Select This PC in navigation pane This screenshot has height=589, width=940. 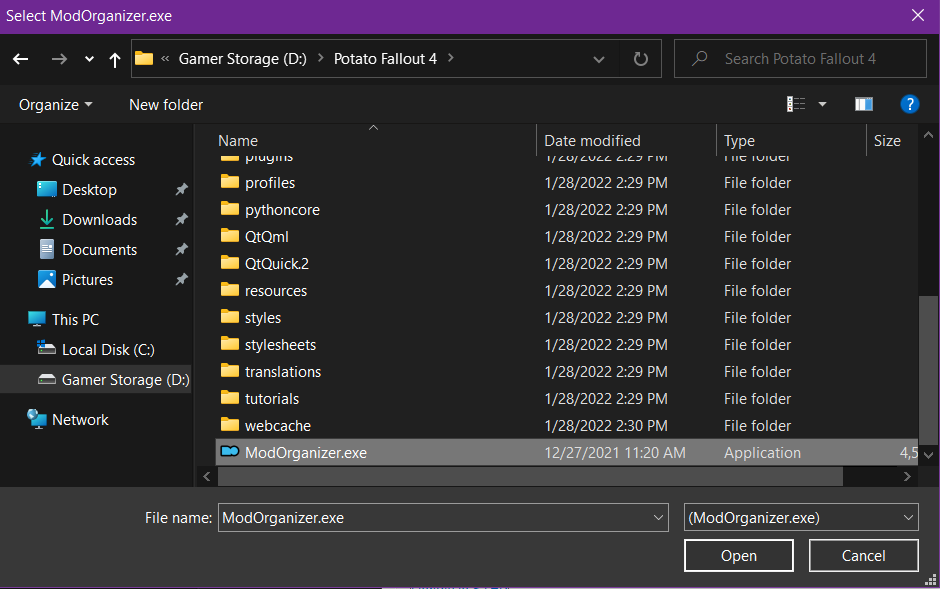pos(75,319)
